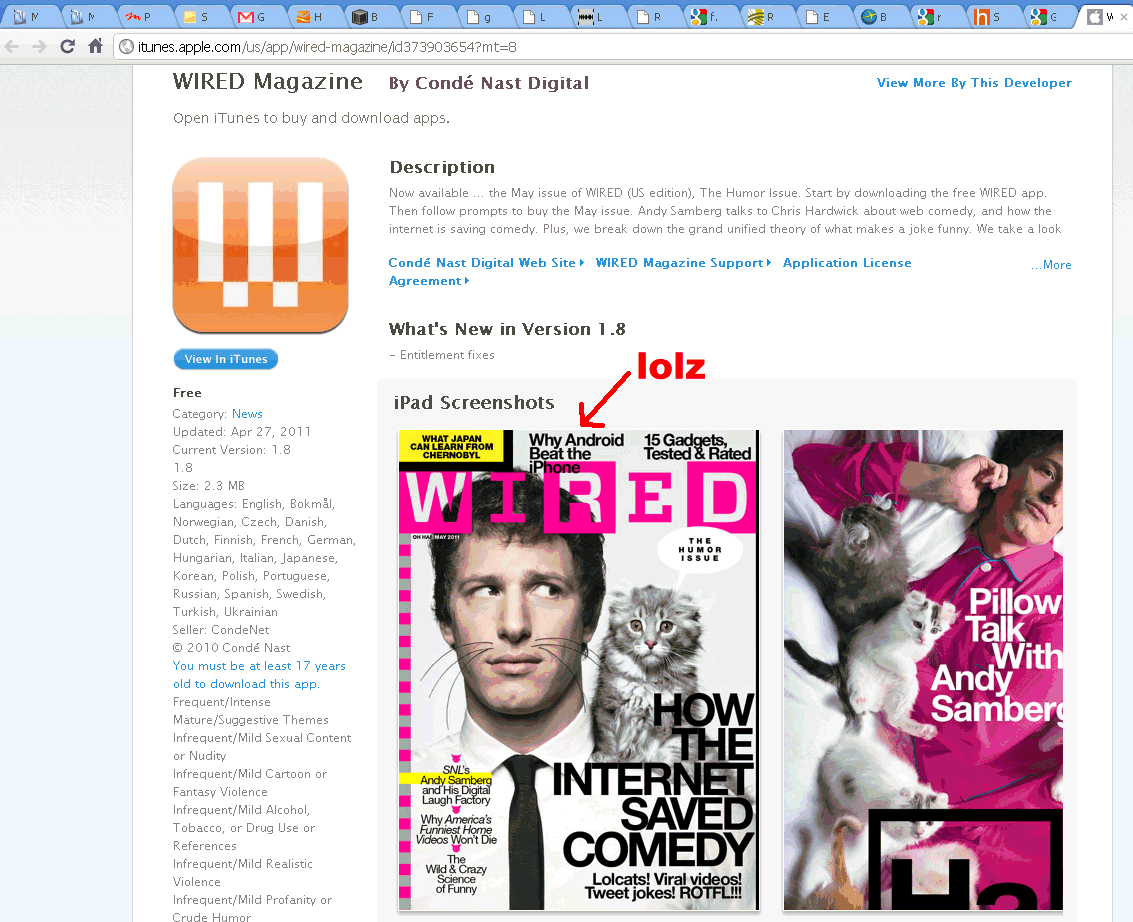
Task: Open the blank-page tab labeled E
Action: 819,17
